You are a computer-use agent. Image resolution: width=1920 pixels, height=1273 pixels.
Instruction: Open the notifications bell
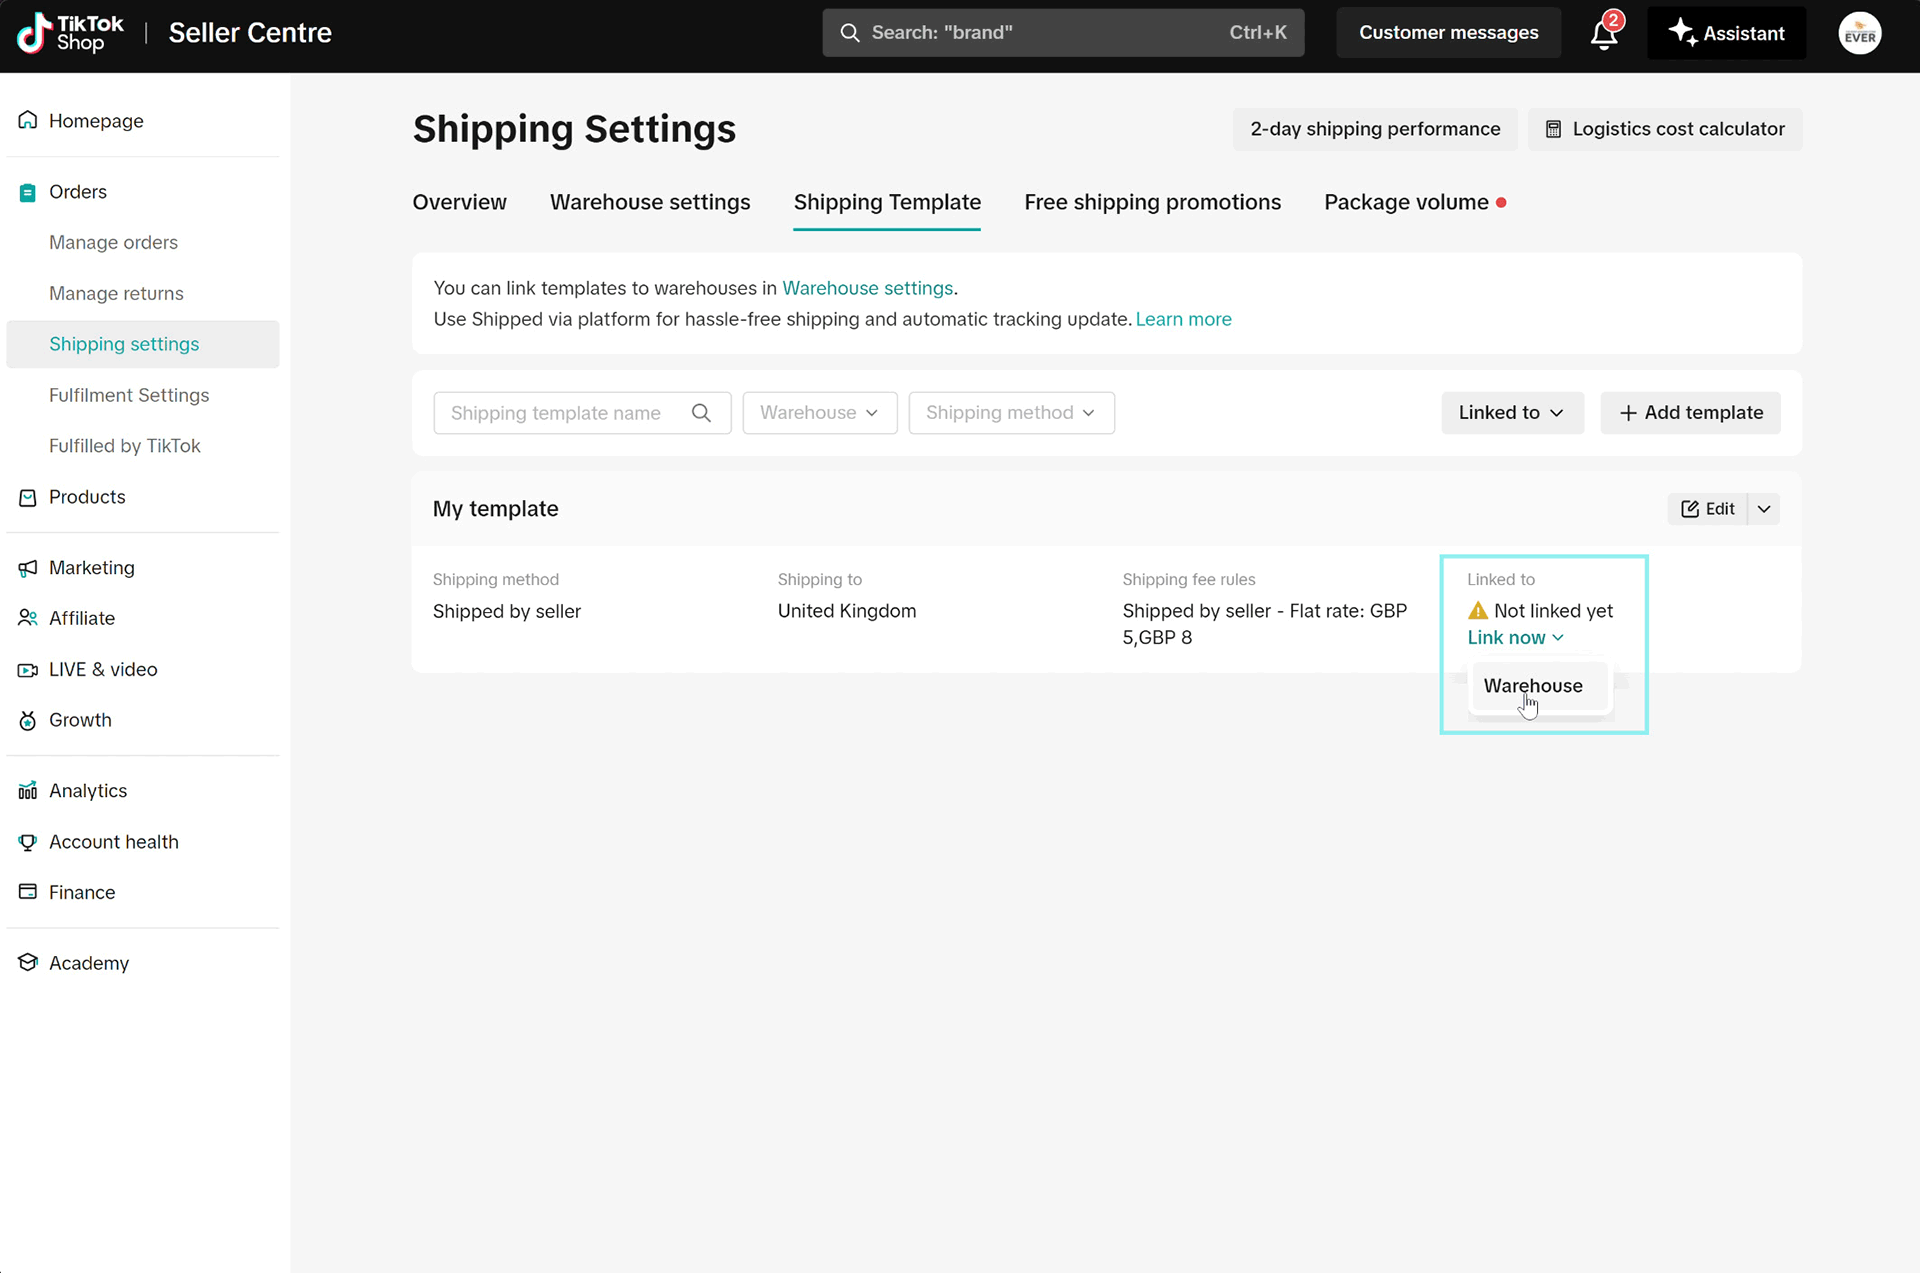1604,33
